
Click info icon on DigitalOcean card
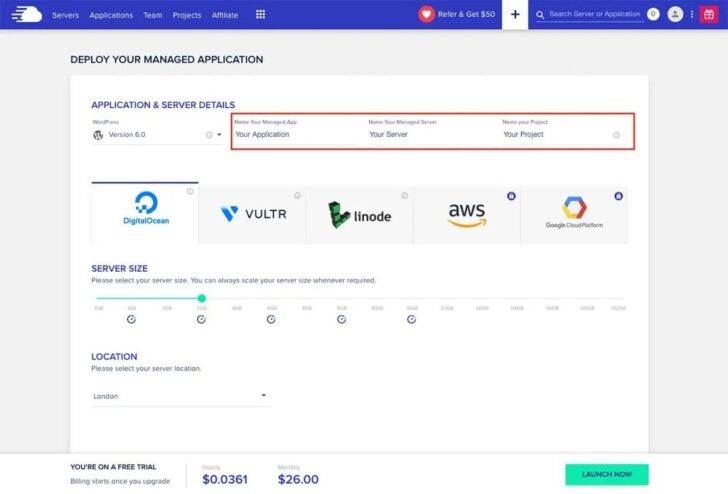tap(190, 191)
